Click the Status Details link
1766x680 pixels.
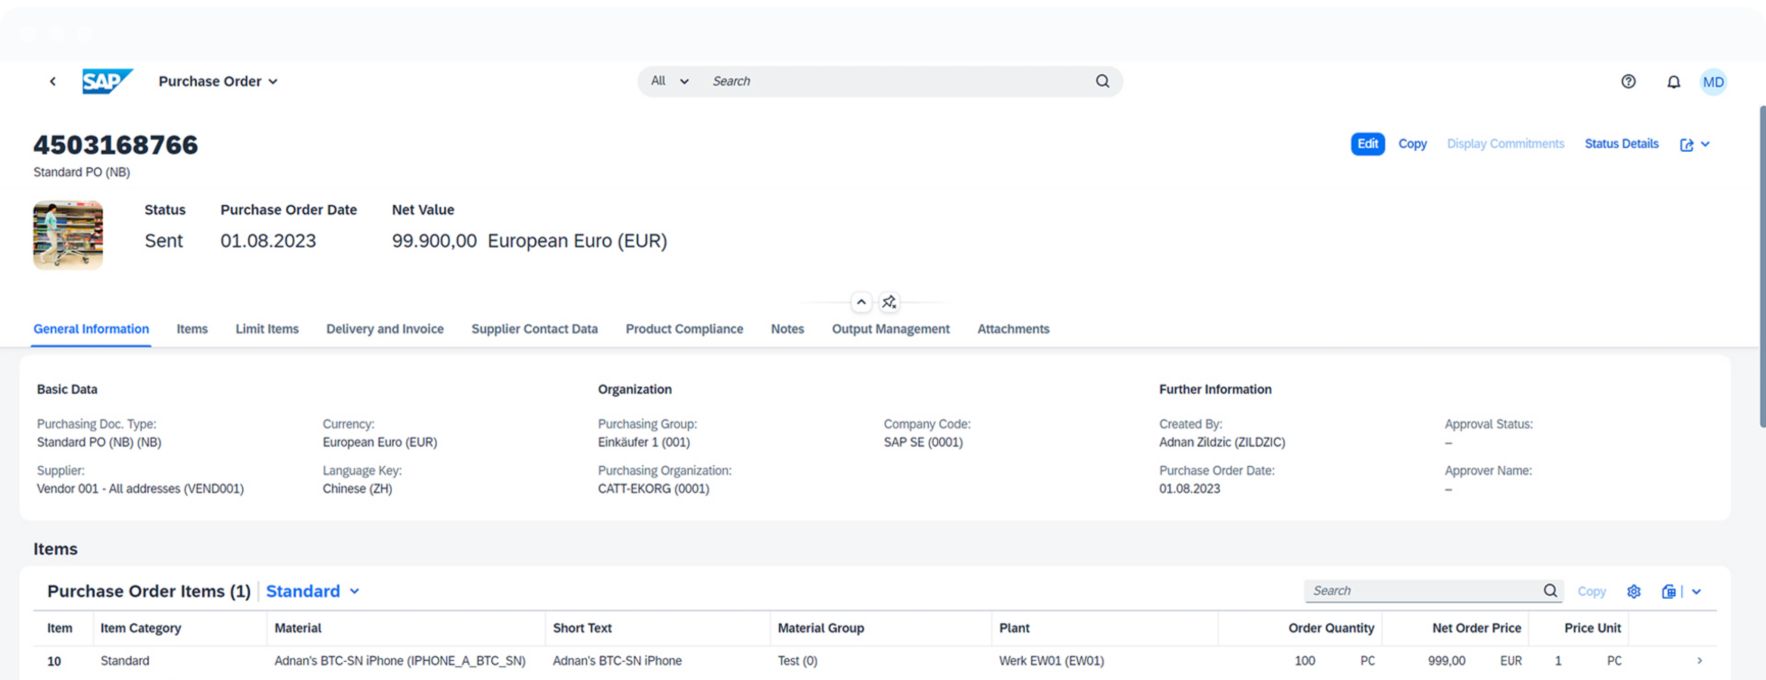[1621, 144]
